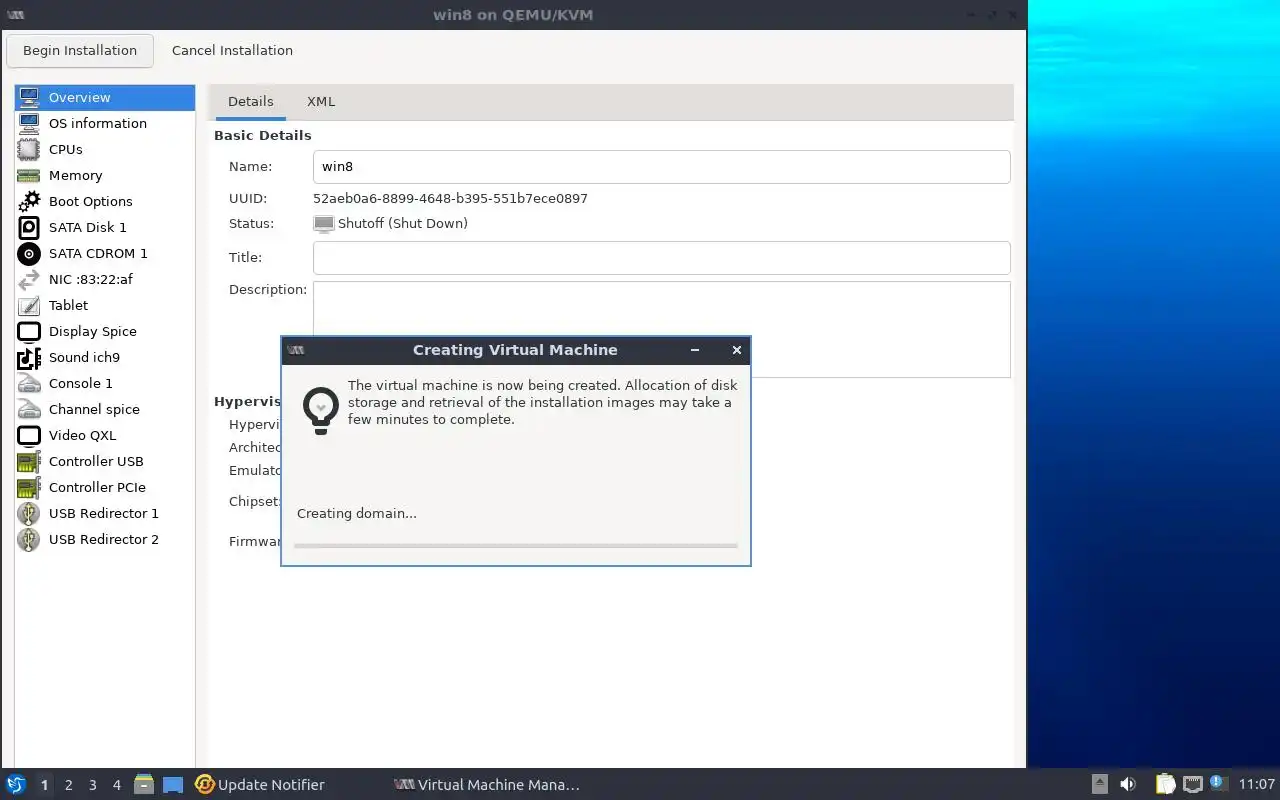Select the Sound ich9 music icon

click(x=29, y=357)
